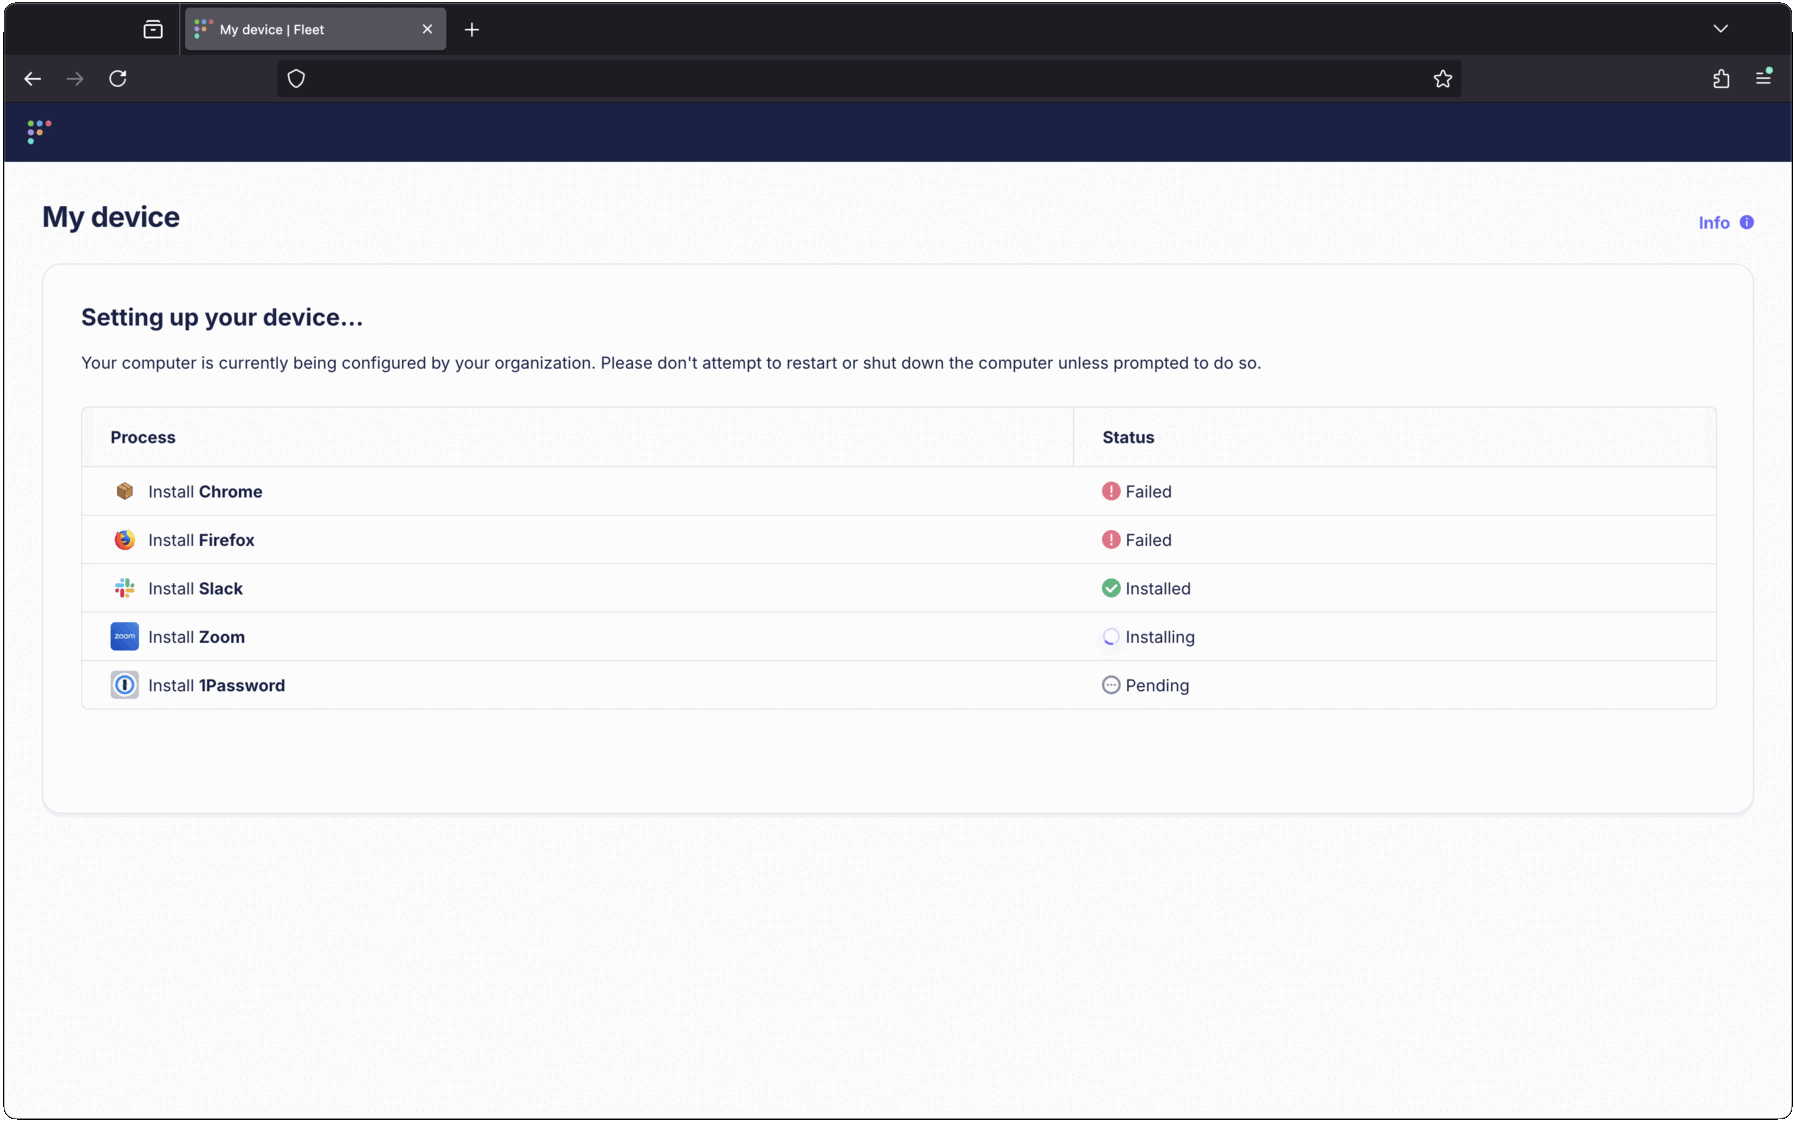Open the extensions puzzle icon
This screenshot has height=1122, width=1795.
coord(1720,79)
